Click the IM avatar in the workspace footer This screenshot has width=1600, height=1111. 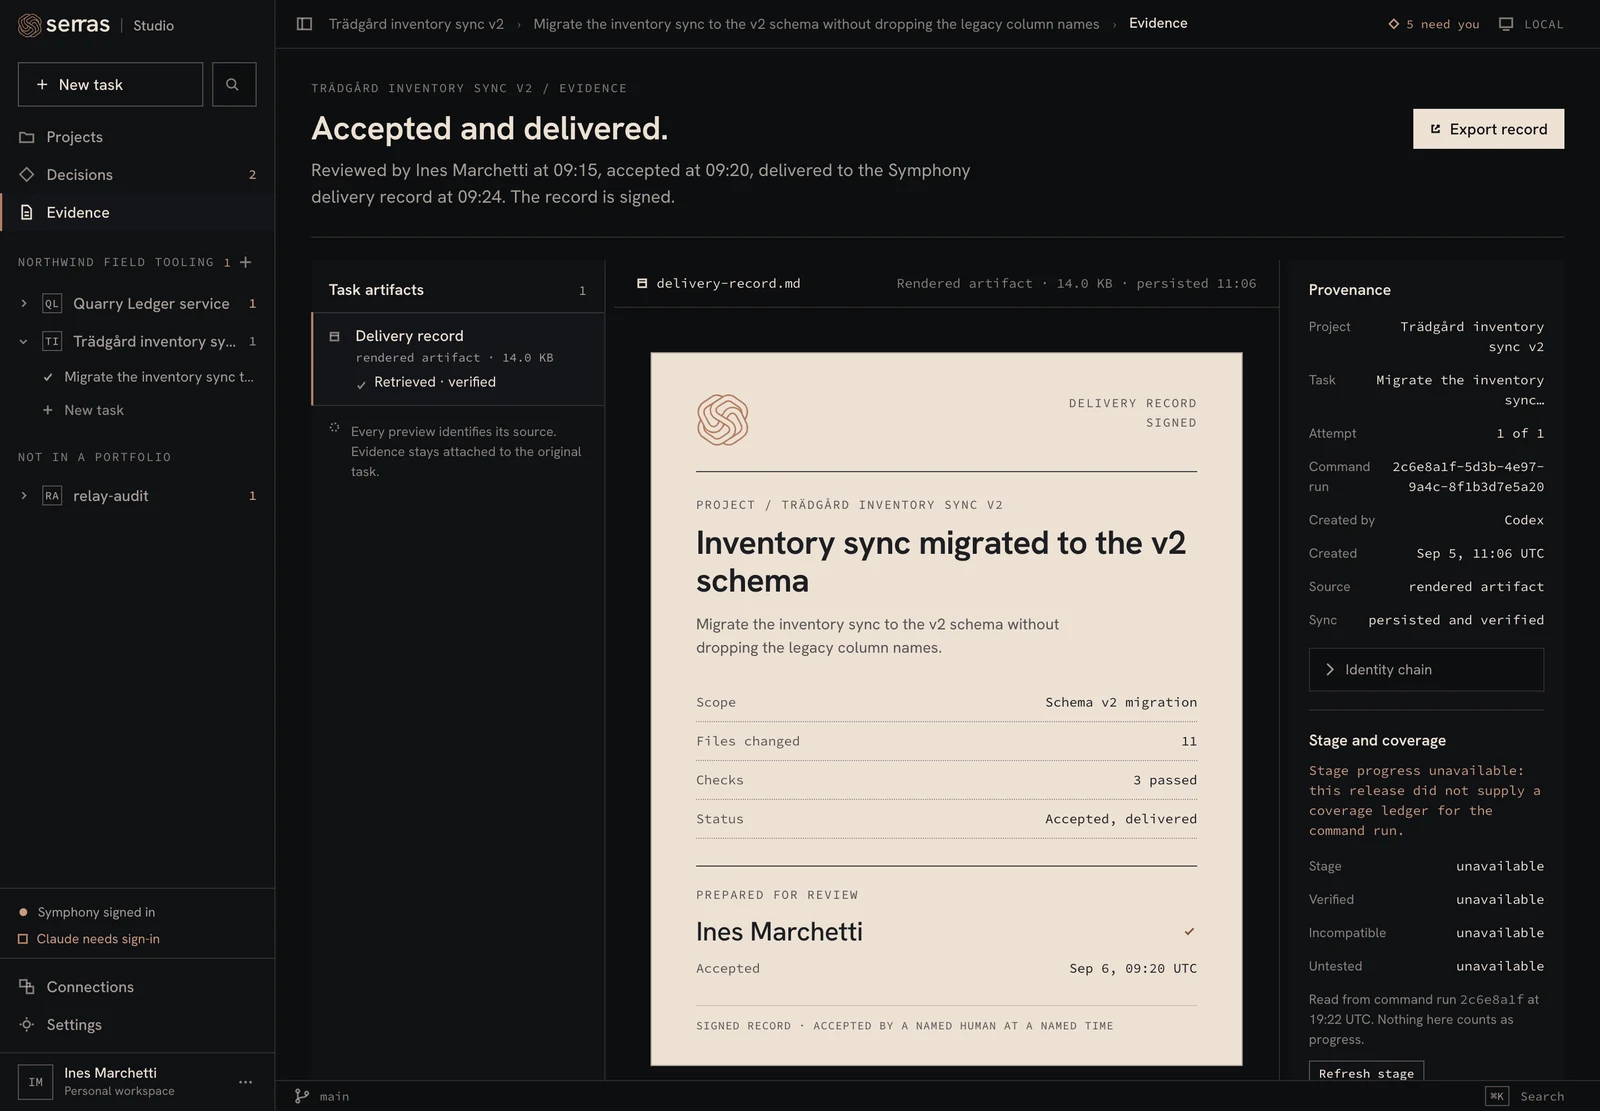point(36,1082)
